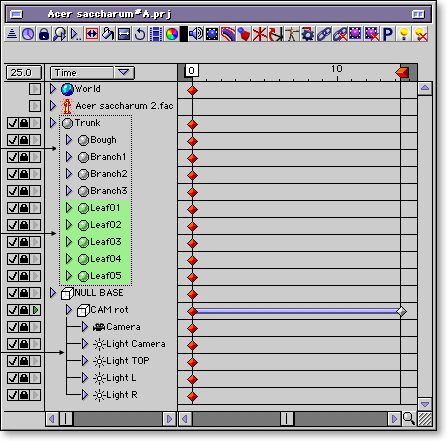Click the blue letter P icon
This screenshot has width=447, height=441.
pos(387,34)
